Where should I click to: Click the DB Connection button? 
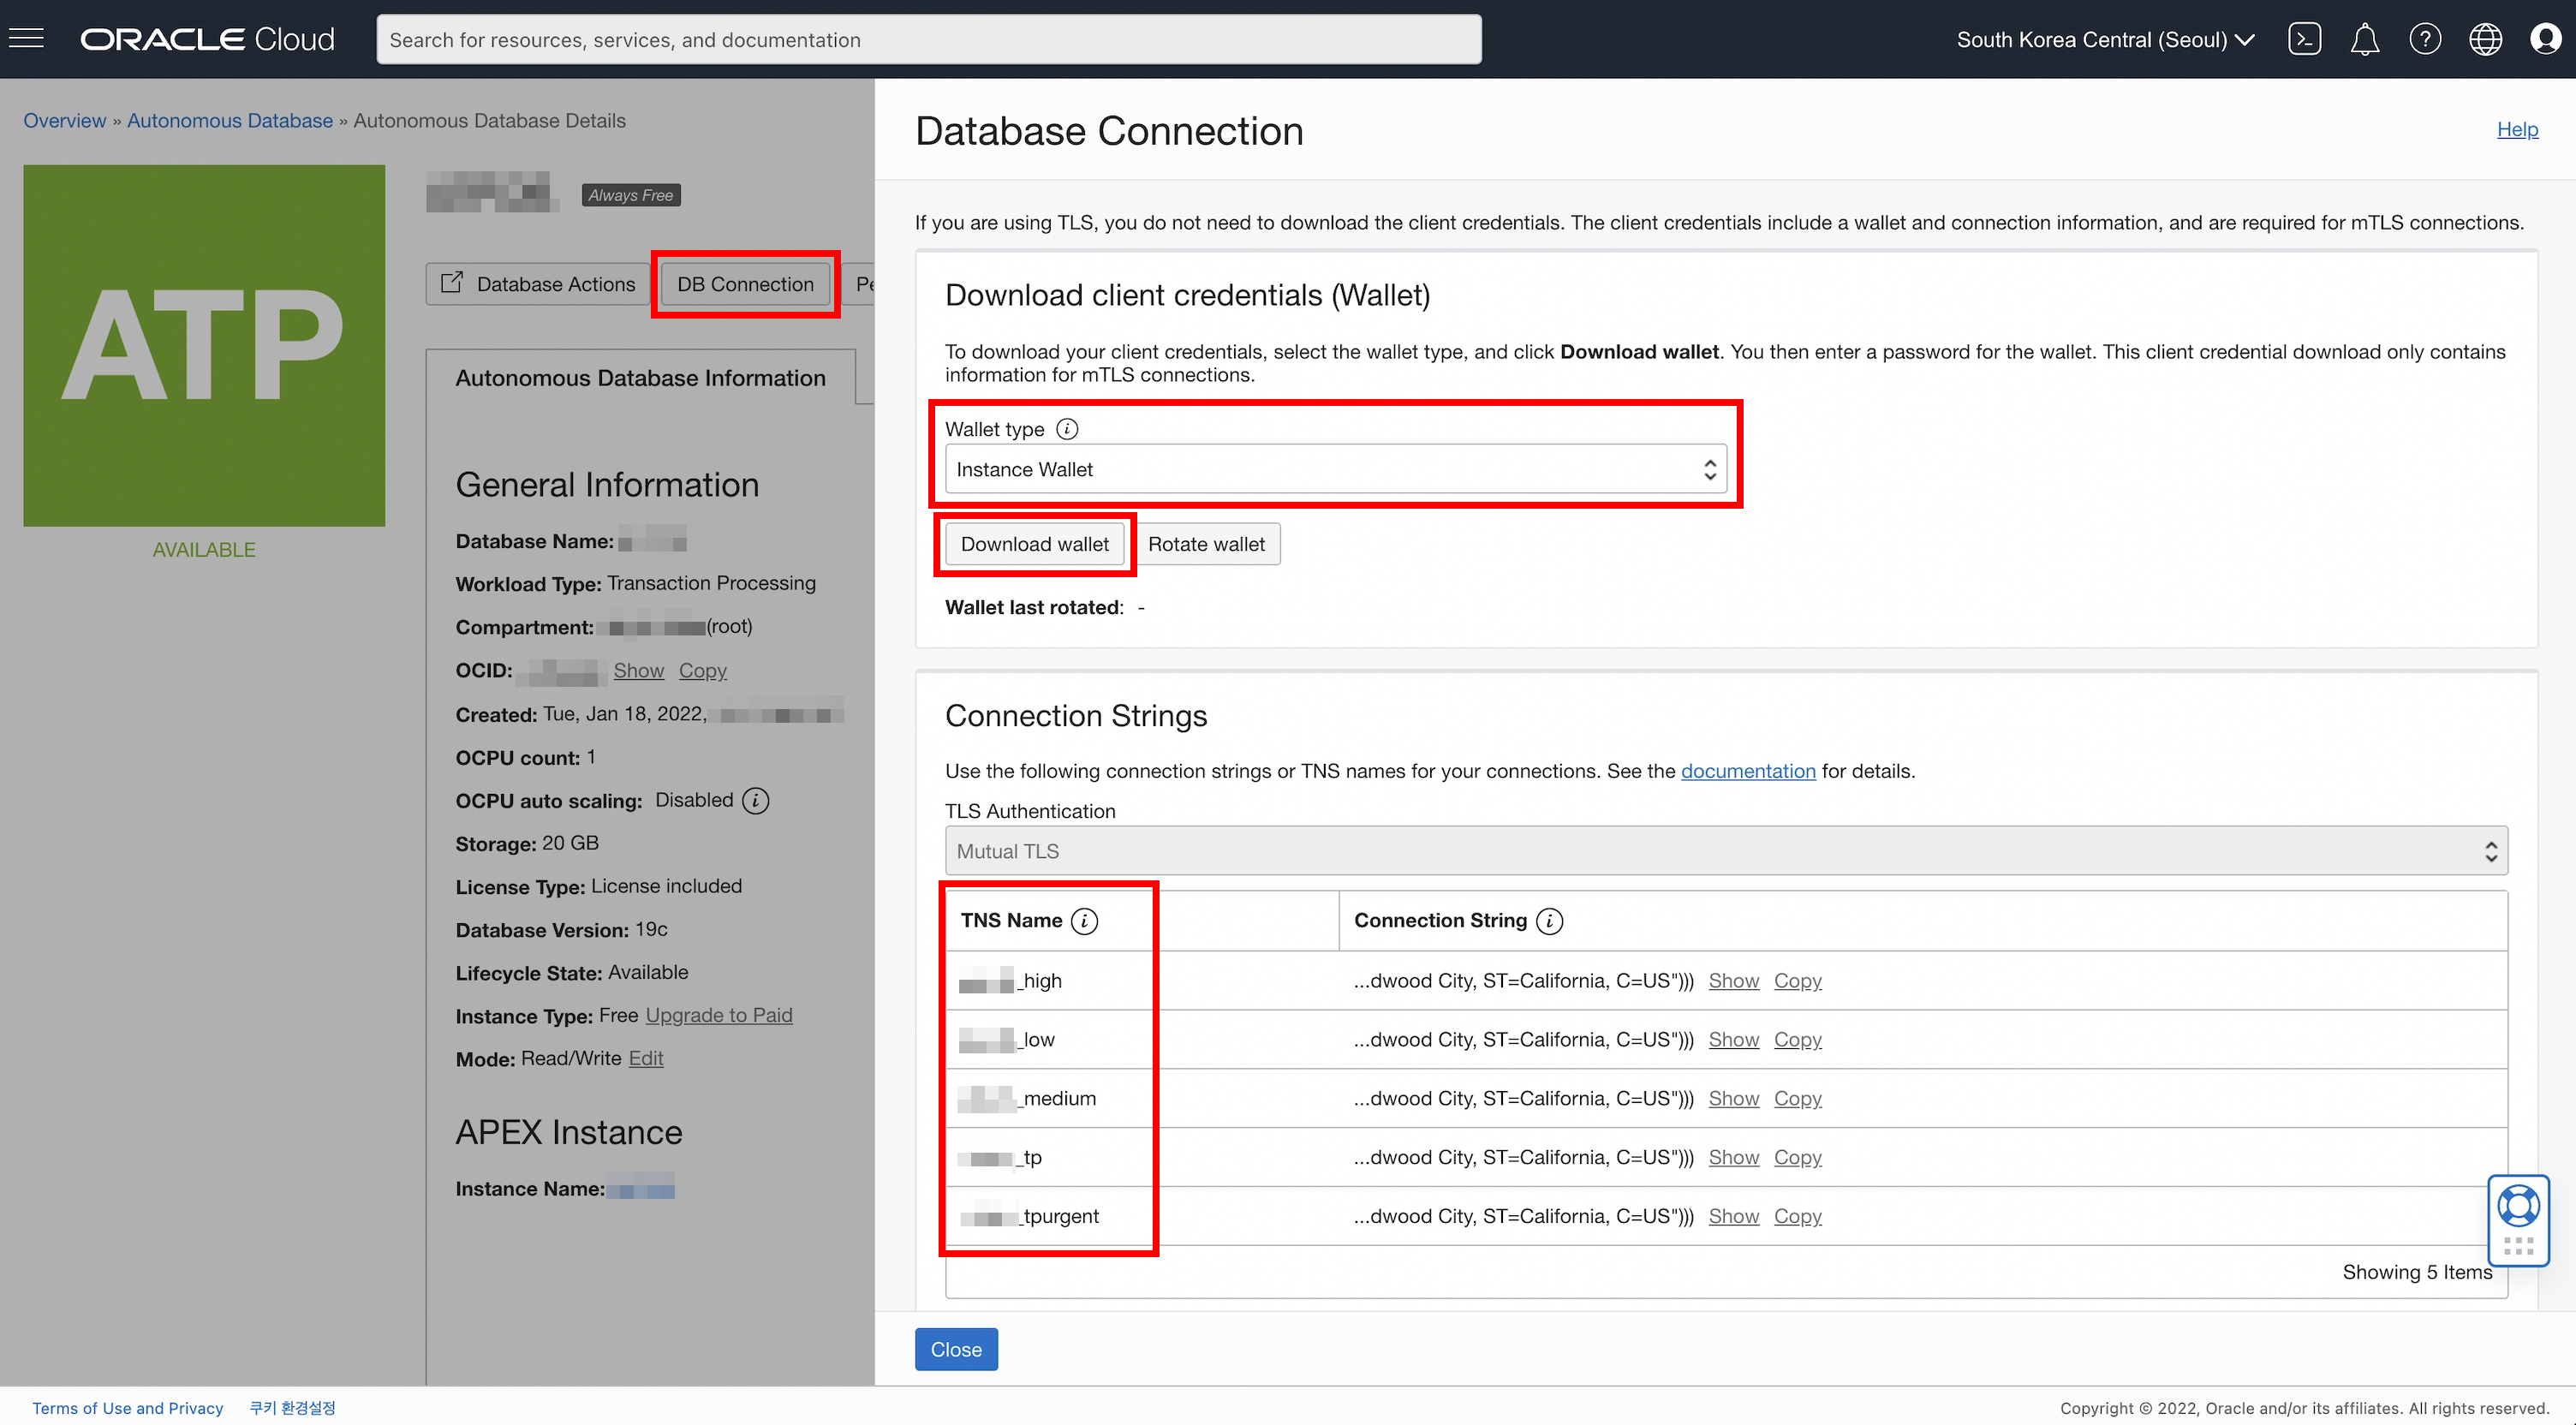coord(745,284)
